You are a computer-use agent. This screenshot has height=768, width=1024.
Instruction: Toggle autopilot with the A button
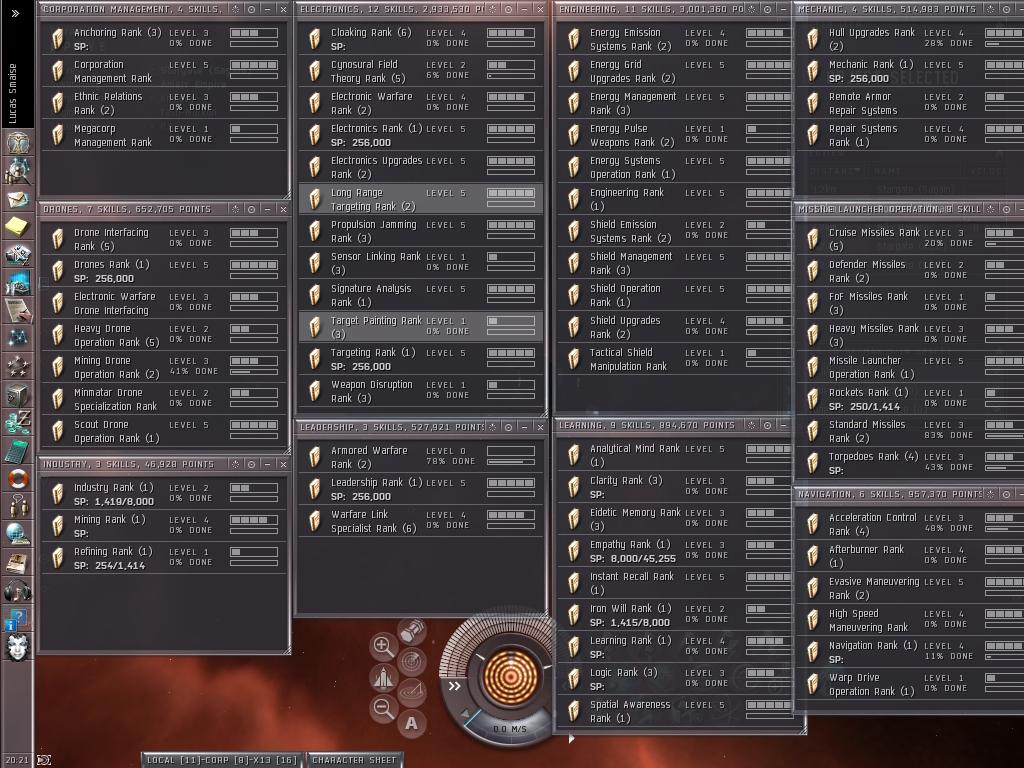tap(411, 723)
